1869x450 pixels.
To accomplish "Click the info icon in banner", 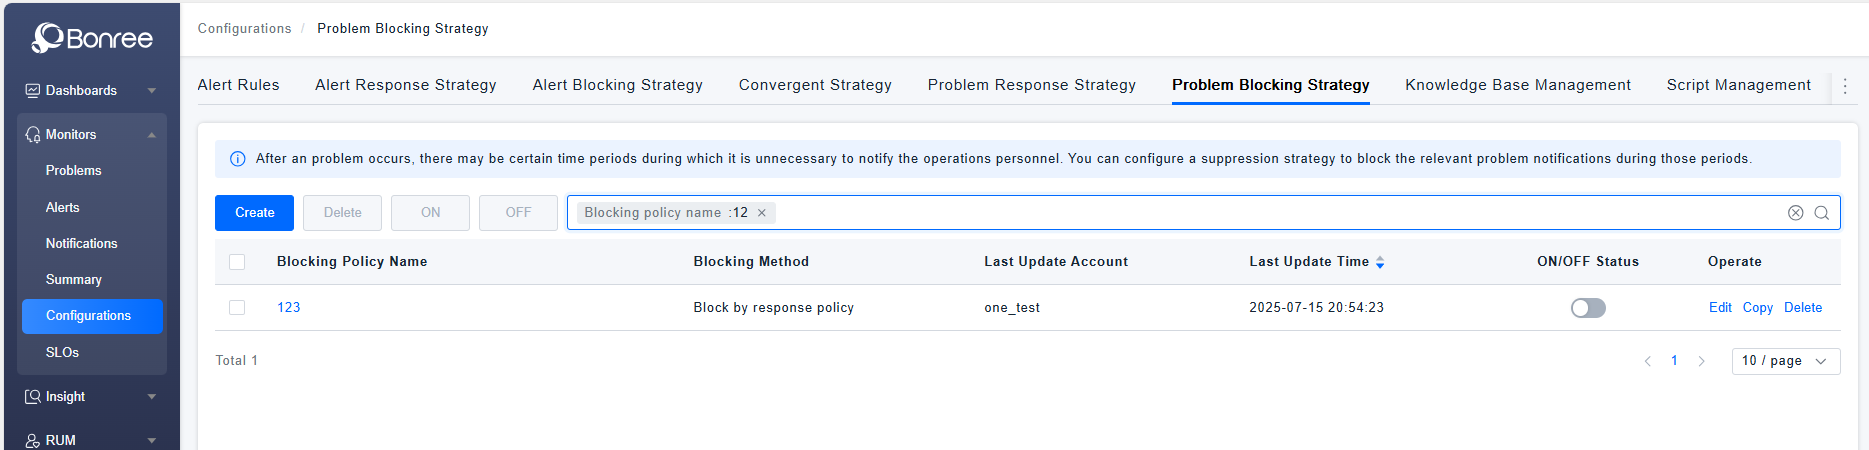I will click(x=238, y=159).
